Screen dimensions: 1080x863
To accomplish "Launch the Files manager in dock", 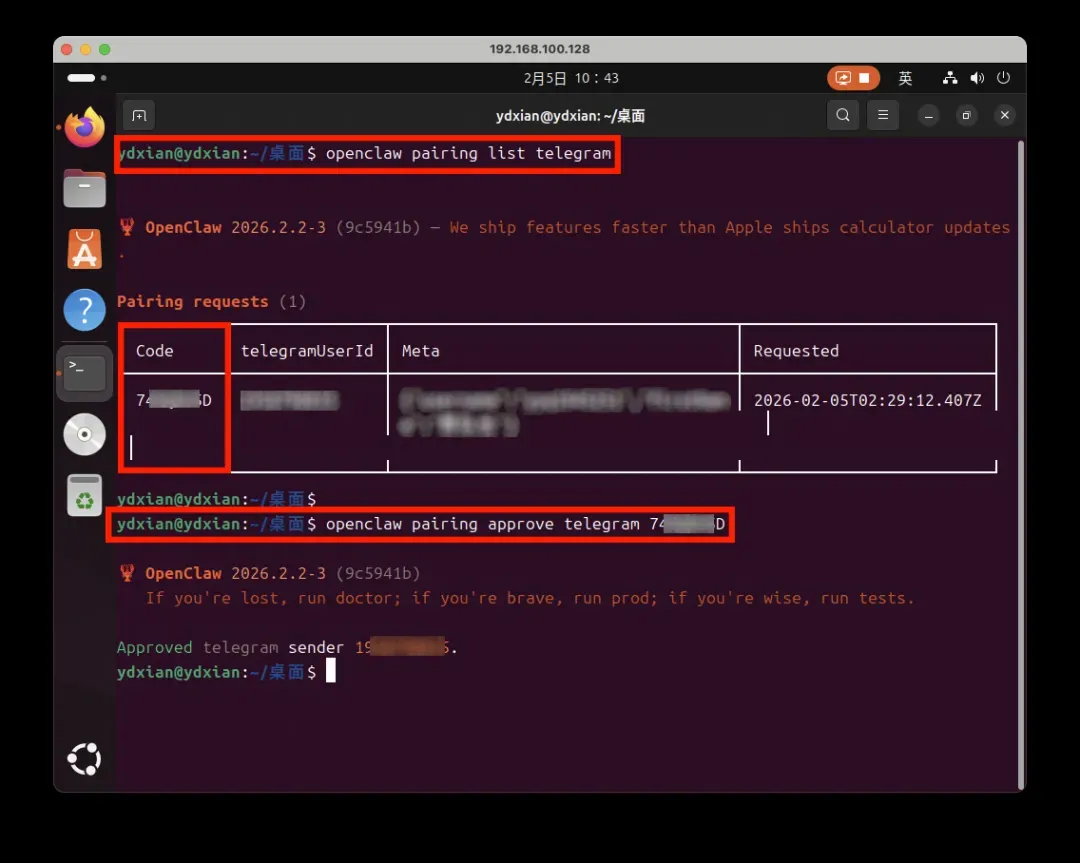I will (85, 188).
